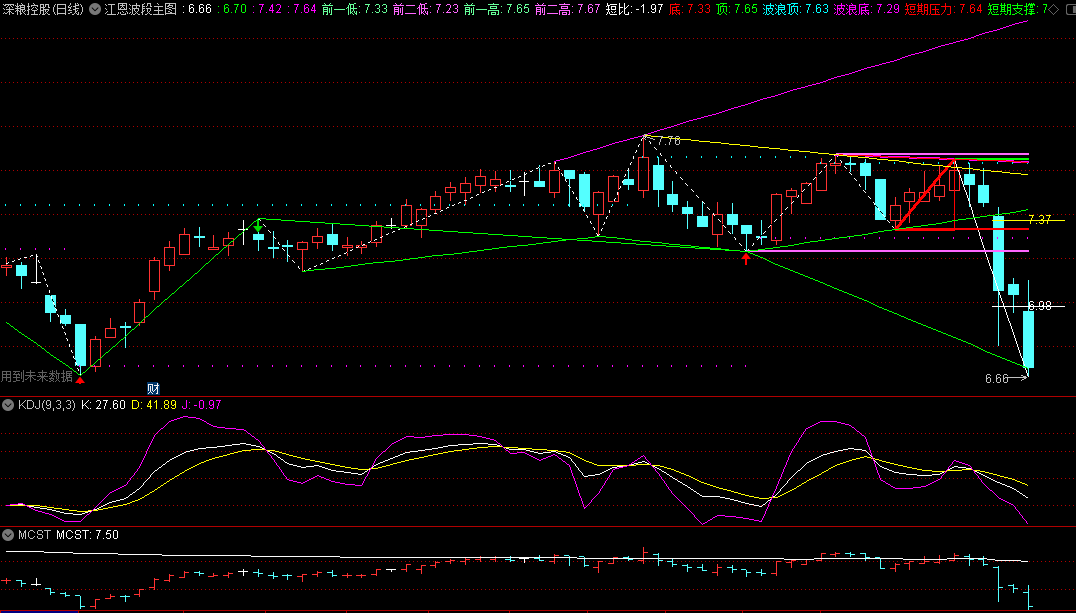Click the 短期压力: 7.64 readout
The width and height of the screenshot is (1076, 613).
pos(943,10)
